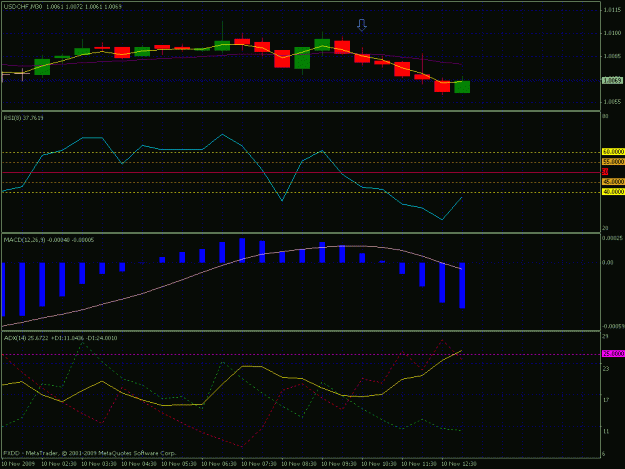Click the 10 Nov 05:30 time label

point(179,464)
